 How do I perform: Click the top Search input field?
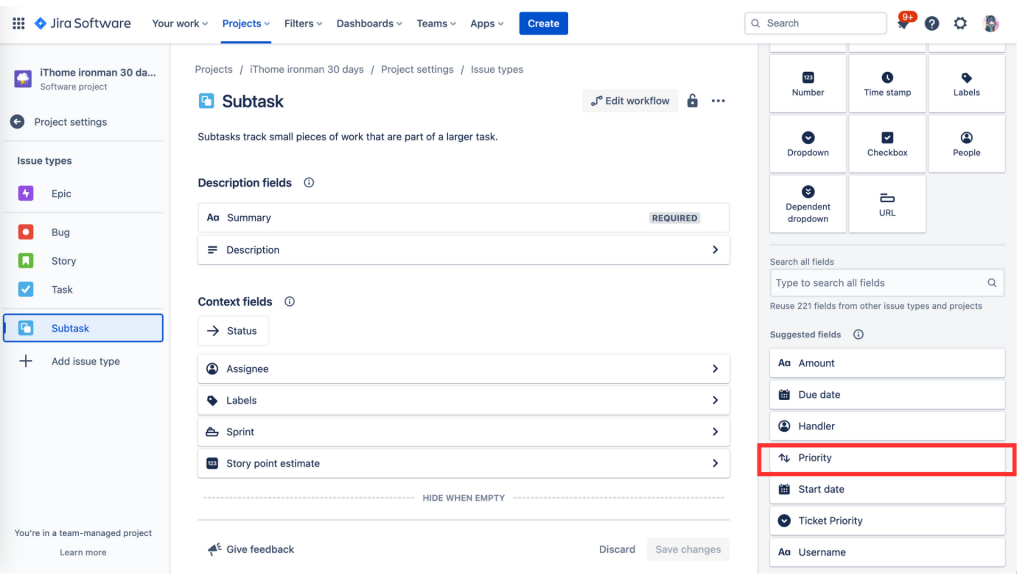[x=816, y=24]
